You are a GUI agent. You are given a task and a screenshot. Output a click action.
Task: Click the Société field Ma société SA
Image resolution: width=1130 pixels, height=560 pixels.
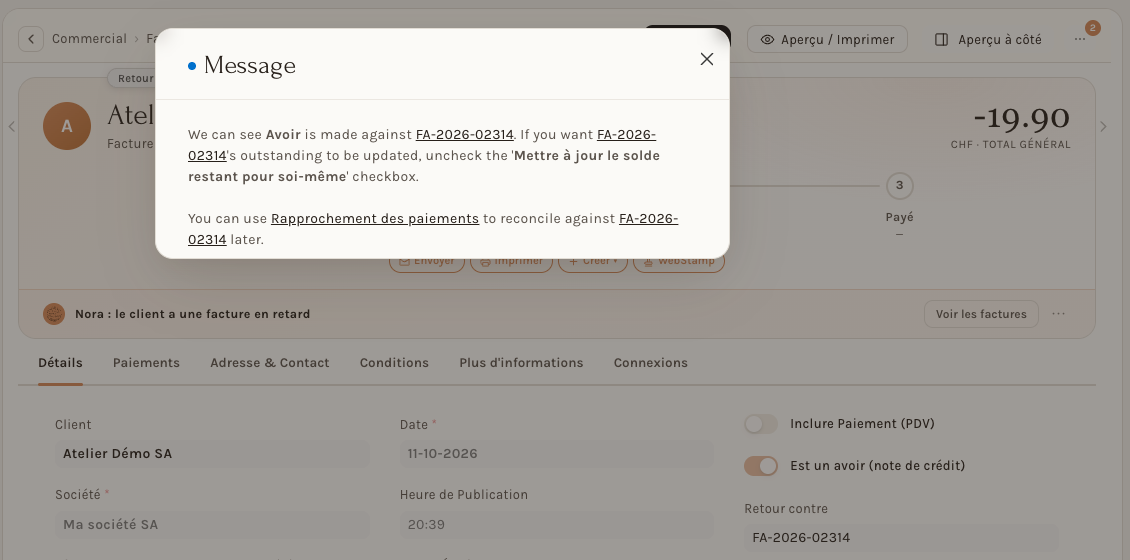tap(213, 525)
